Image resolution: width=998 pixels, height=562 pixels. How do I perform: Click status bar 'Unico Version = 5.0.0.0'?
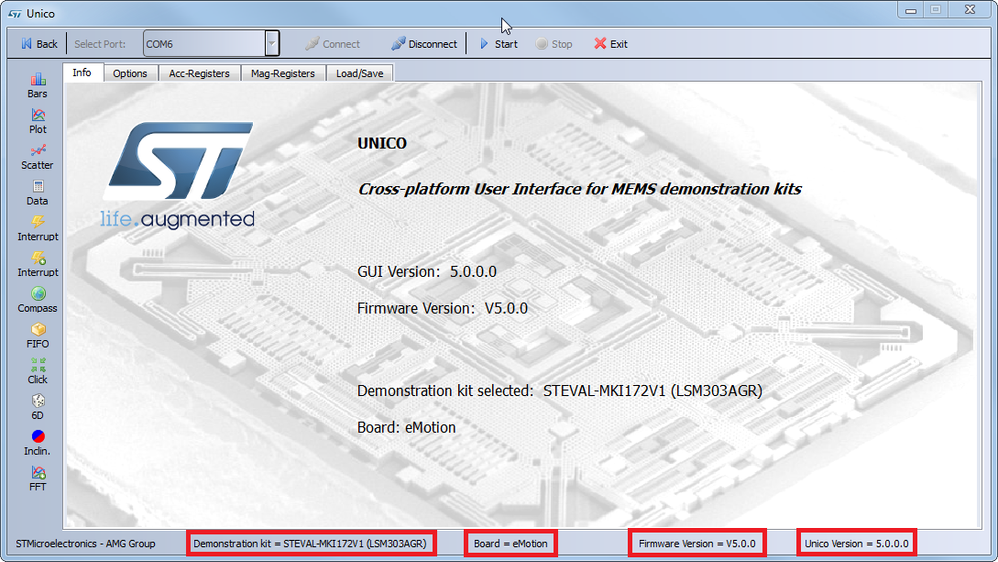(x=856, y=544)
